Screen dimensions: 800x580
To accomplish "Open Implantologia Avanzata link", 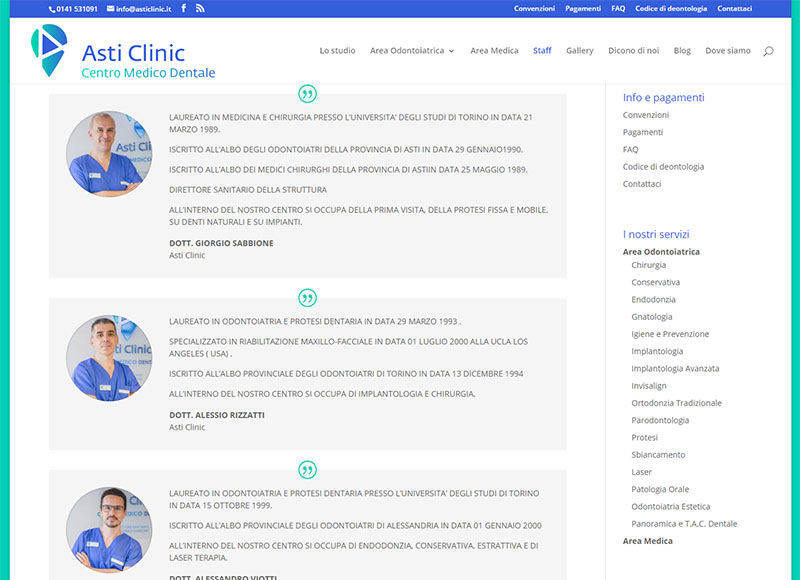I will point(675,368).
